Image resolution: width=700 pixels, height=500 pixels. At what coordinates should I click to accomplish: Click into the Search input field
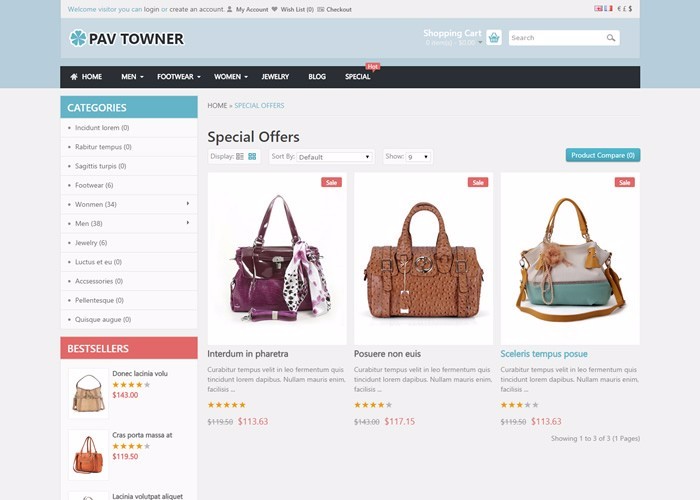coord(558,38)
